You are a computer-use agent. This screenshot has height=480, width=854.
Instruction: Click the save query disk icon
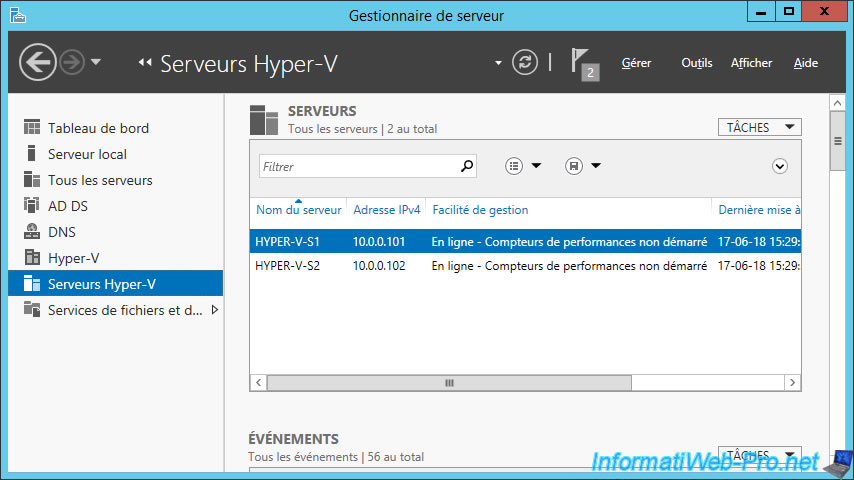click(x=574, y=166)
